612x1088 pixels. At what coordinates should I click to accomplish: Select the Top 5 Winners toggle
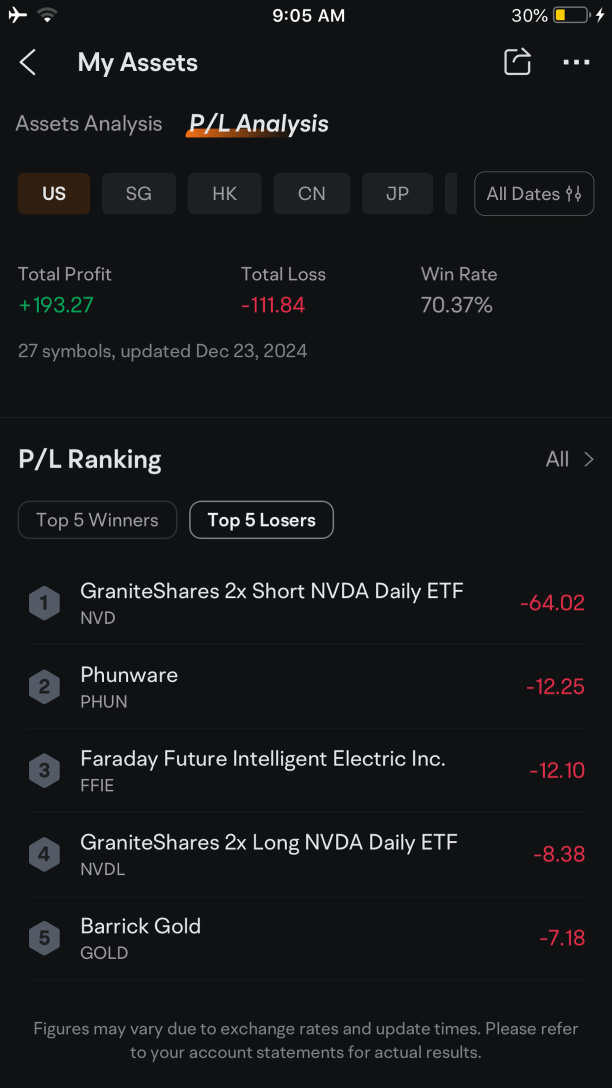point(97,520)
